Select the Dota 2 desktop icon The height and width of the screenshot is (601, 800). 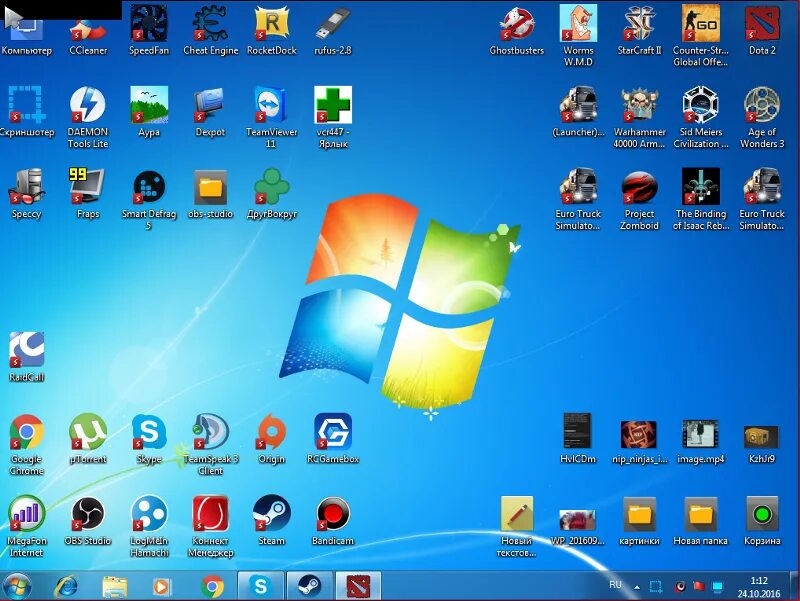click(762, 30)
